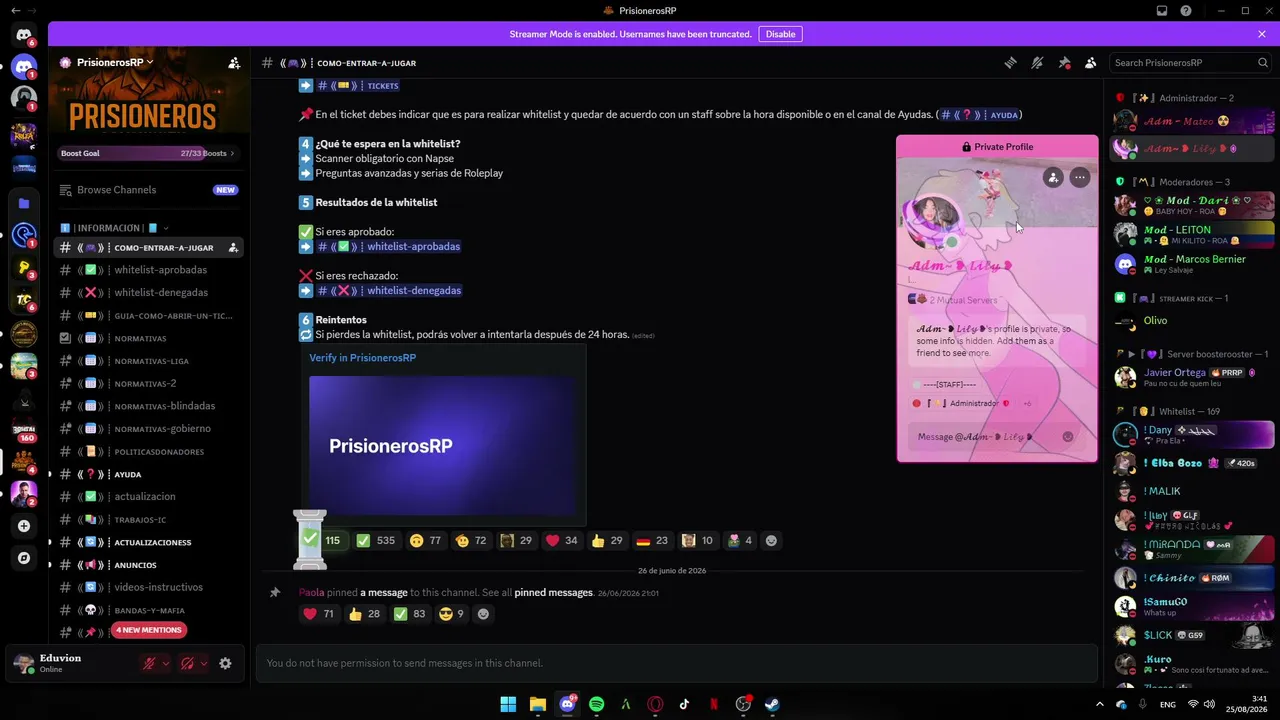Screen dimensions: 1280x720
Task: Expand the extra roles count on profile popup
Action: pos(1026,403)
